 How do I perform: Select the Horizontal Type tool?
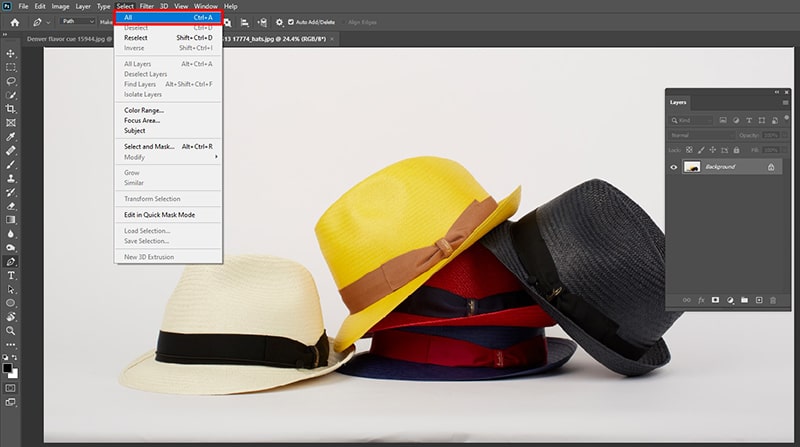10,276
